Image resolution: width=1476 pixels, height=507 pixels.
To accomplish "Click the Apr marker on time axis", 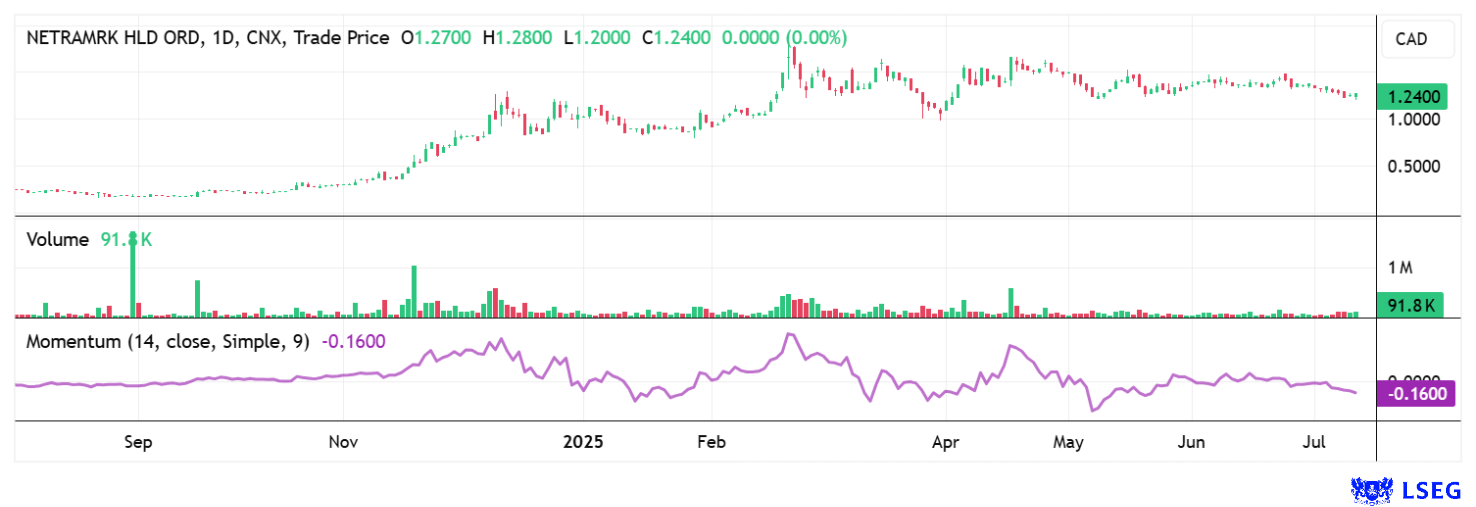I will (x=944, y=442).
